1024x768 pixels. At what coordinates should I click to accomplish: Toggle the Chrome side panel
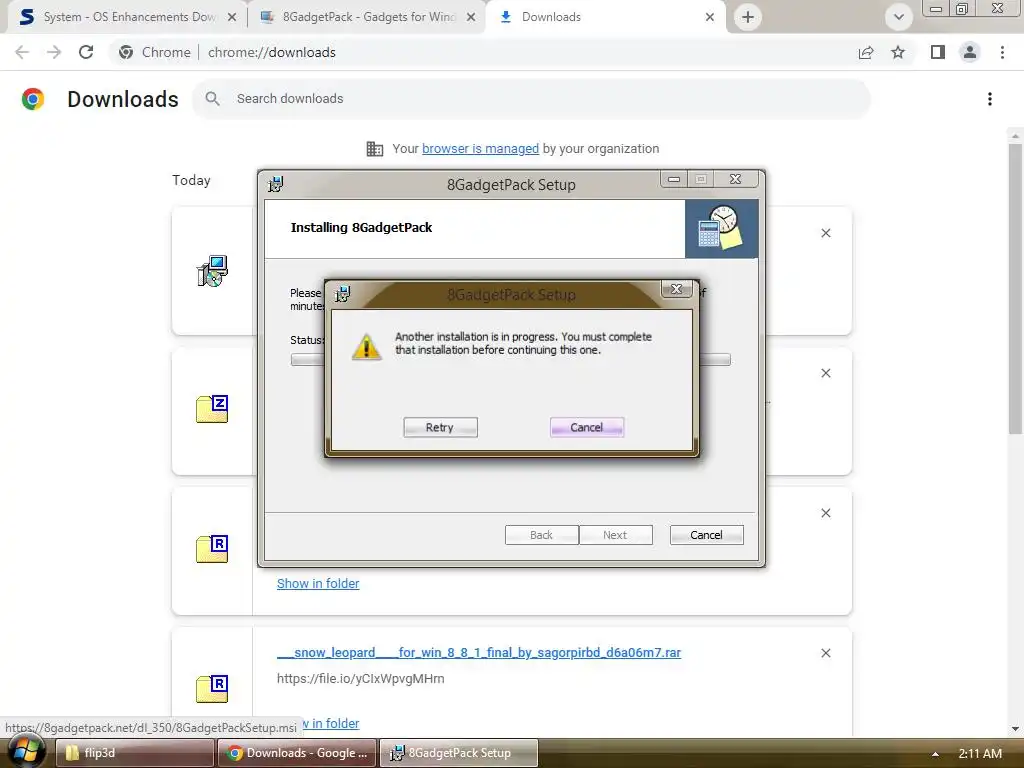click(938, 52)
